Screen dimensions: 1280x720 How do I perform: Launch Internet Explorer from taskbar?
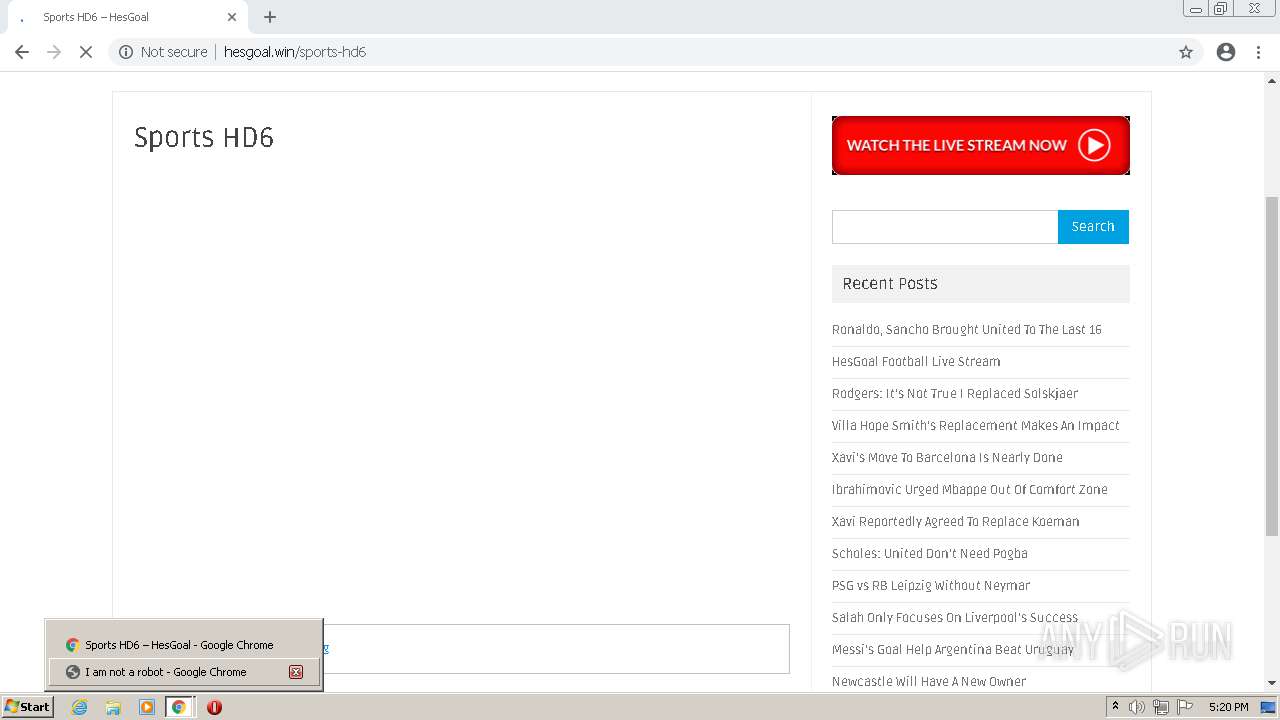tap(80, 707)
